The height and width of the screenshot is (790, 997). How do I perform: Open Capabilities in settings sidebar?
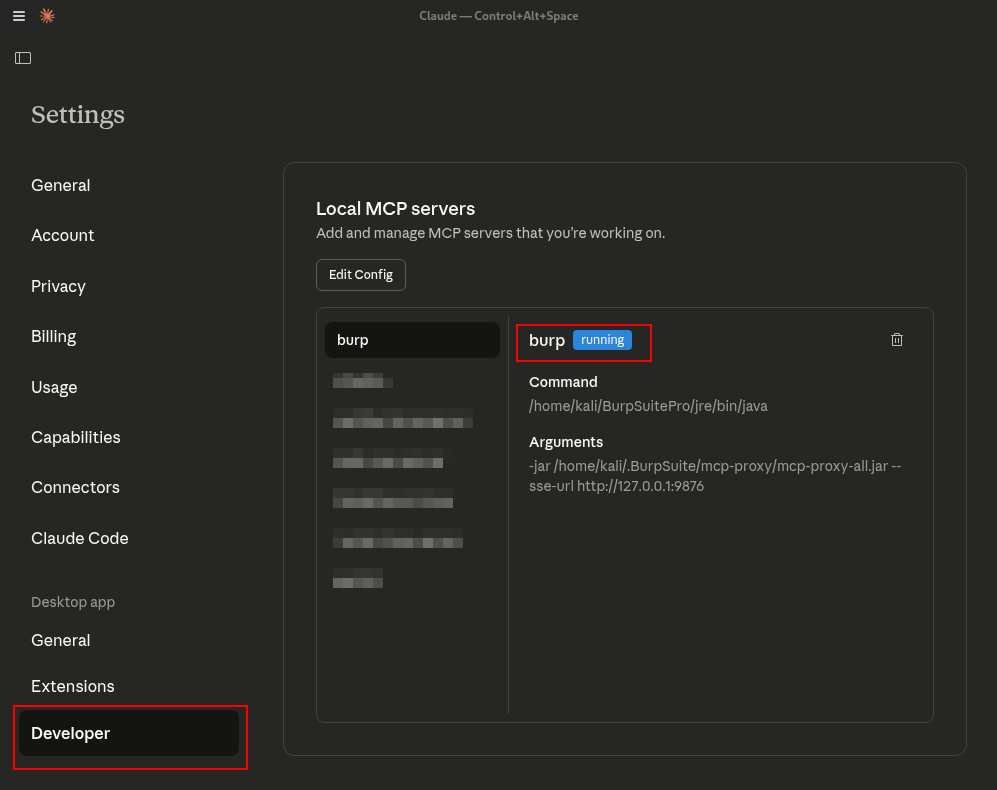[76, 437]
